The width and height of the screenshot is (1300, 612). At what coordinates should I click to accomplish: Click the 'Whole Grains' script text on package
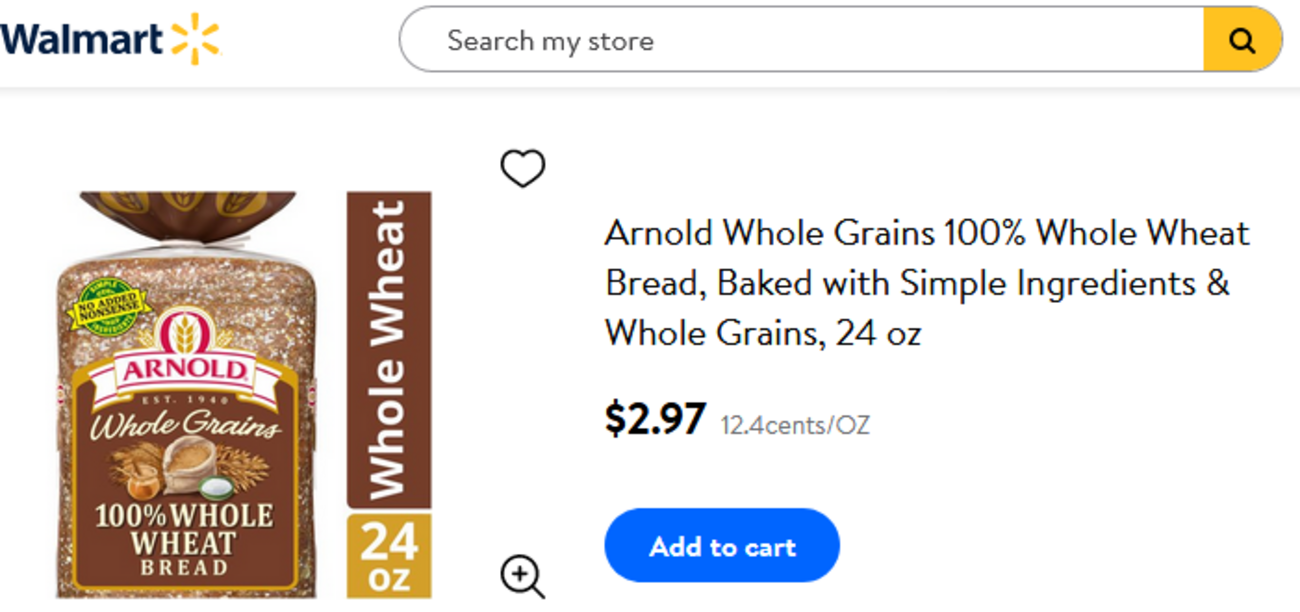coord(185,426)
